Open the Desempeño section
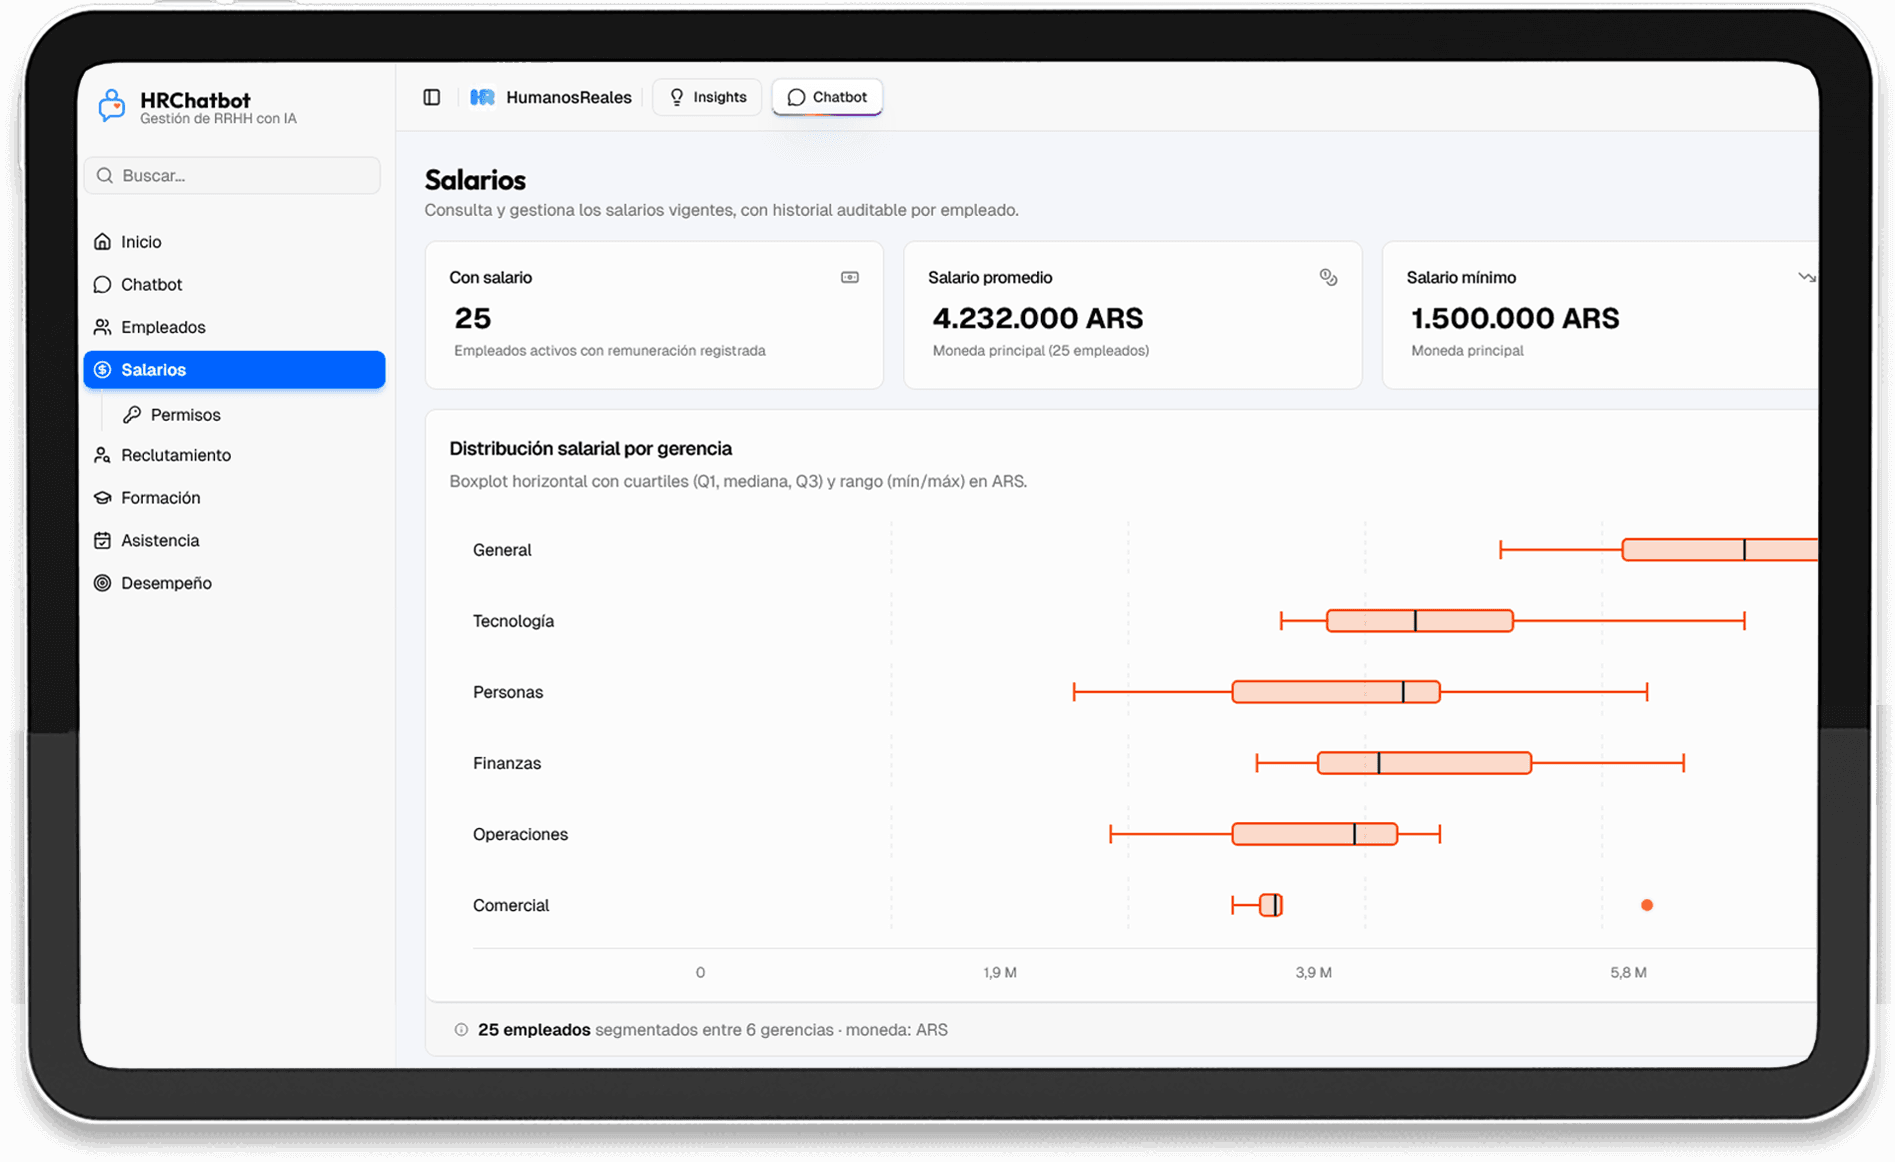This screenshot has width=1895, height=1162. click(166, 583)
